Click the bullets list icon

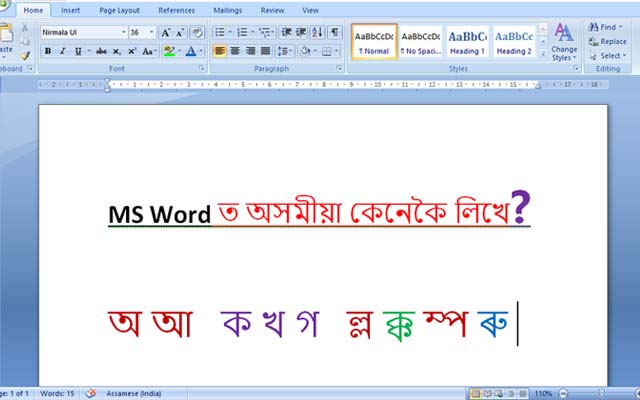click(220, 32)
